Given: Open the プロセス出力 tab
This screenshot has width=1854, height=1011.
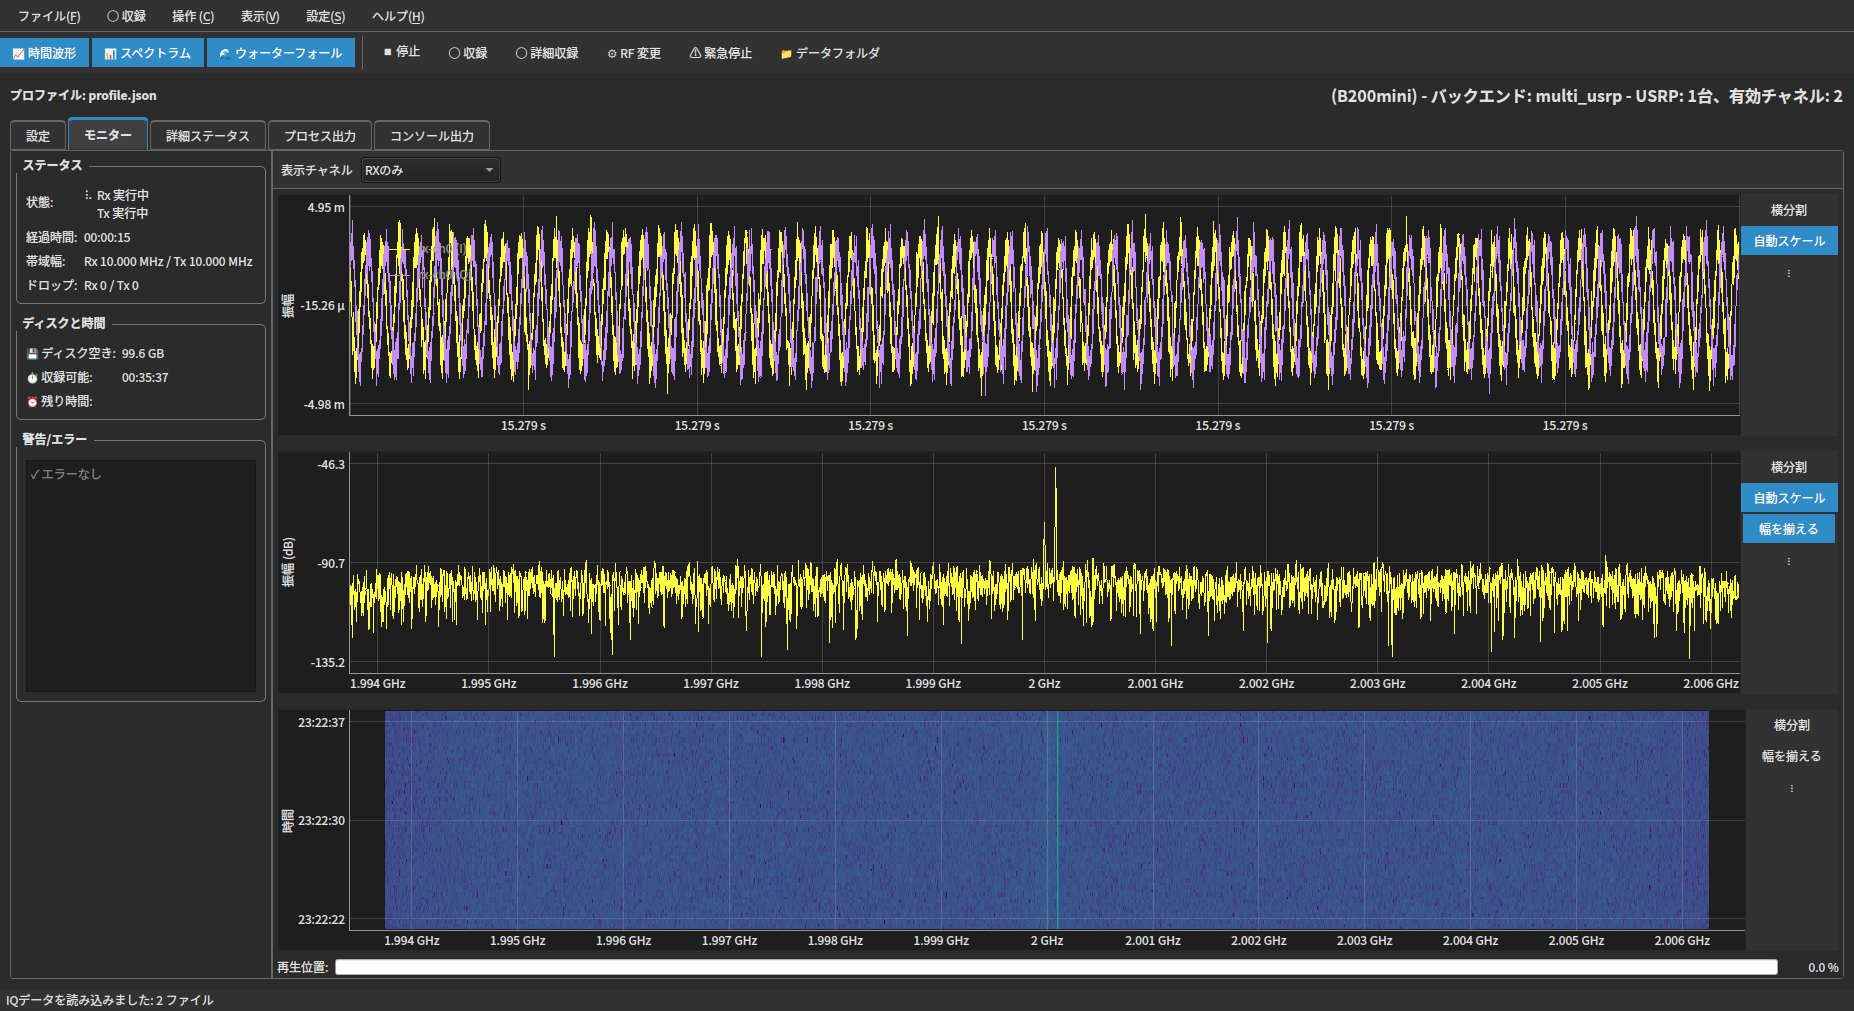Looking at the screenshot, I should tap(320, 136).
